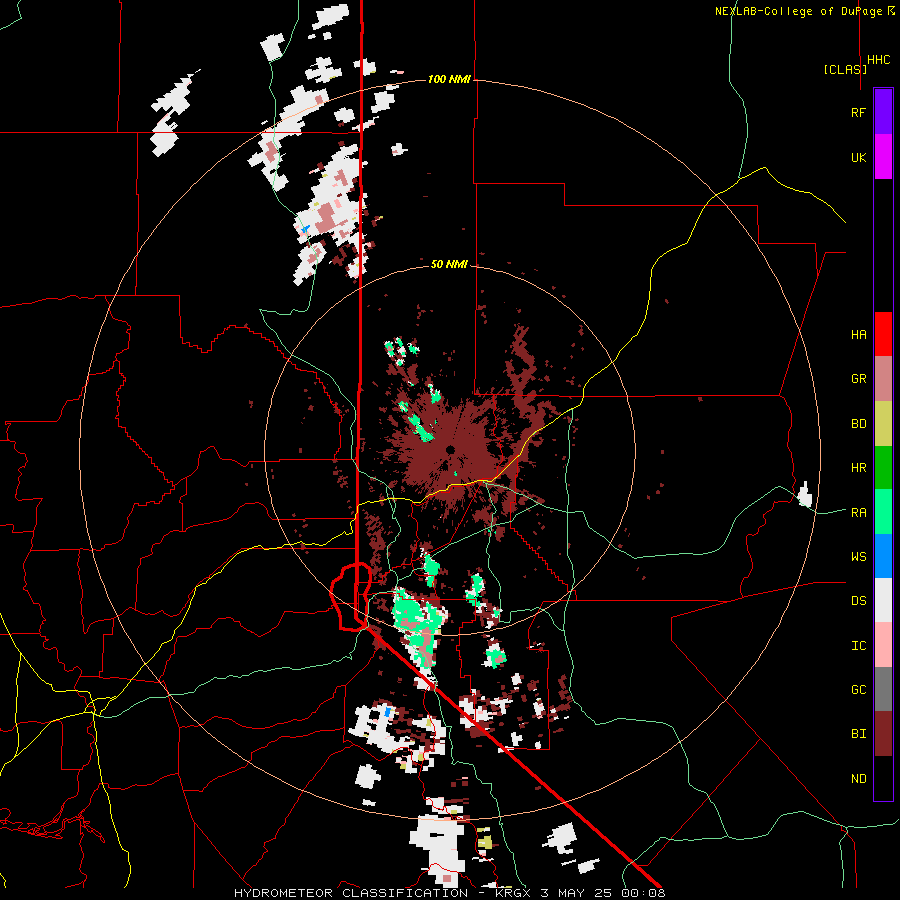Pick the HR green legend swatch
Screen dimensions: 900x900
point(883,468)
